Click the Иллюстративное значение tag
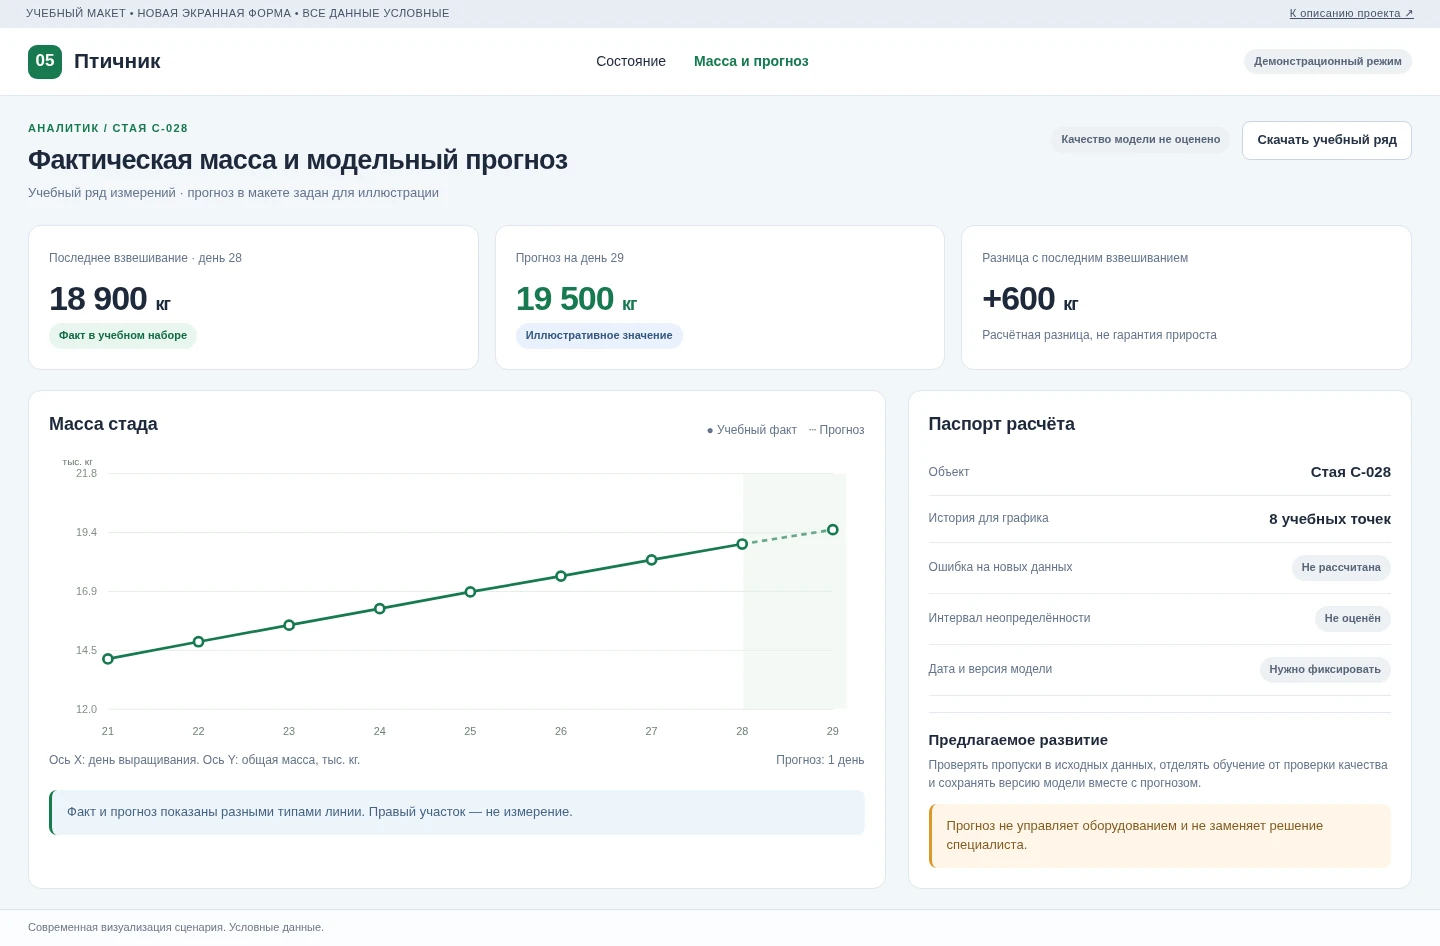 pos(599,336)
